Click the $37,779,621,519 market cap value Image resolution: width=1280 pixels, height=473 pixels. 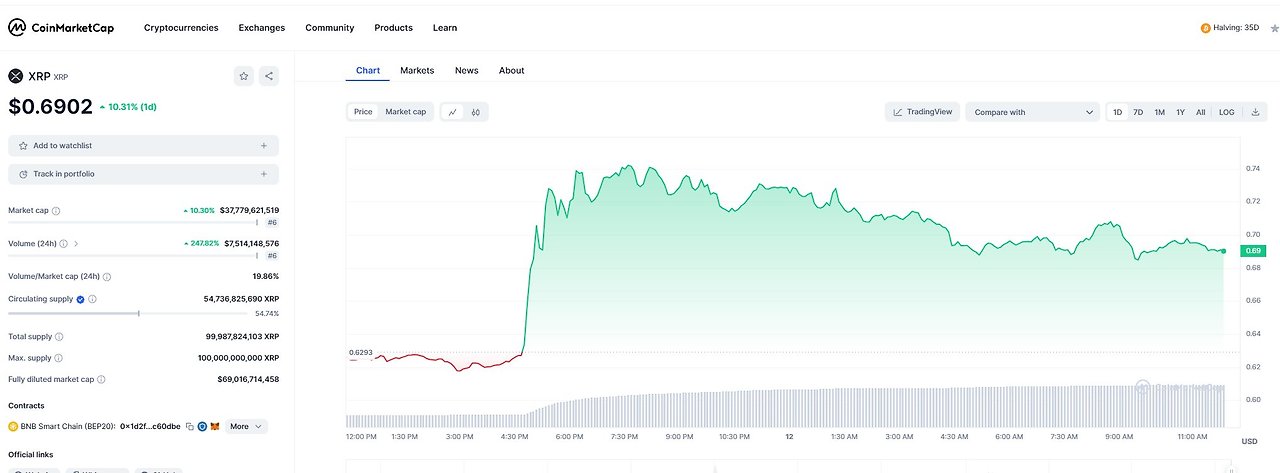coord(249,210)
